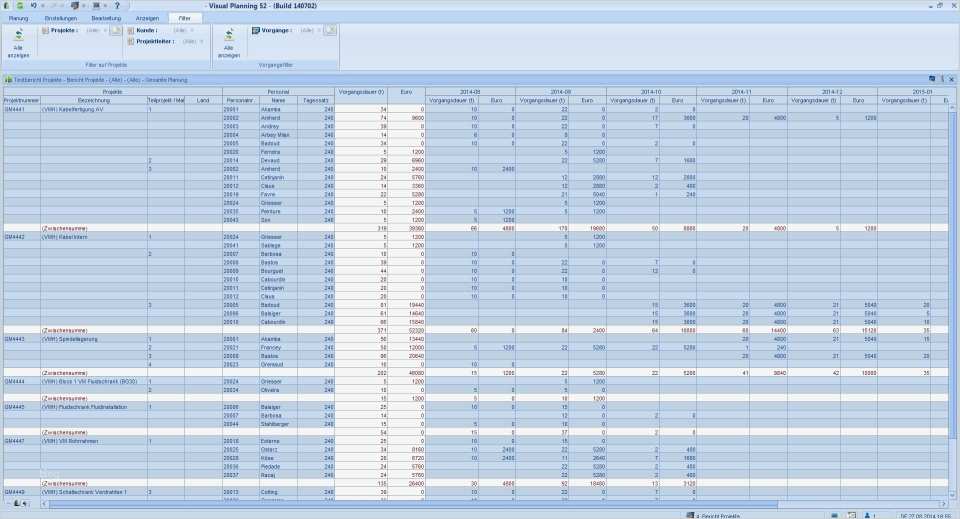The height and width of the screenshot is (519, 960).
Task: Switch to the Einstellungen tab
Action: [x=61, y=18]
